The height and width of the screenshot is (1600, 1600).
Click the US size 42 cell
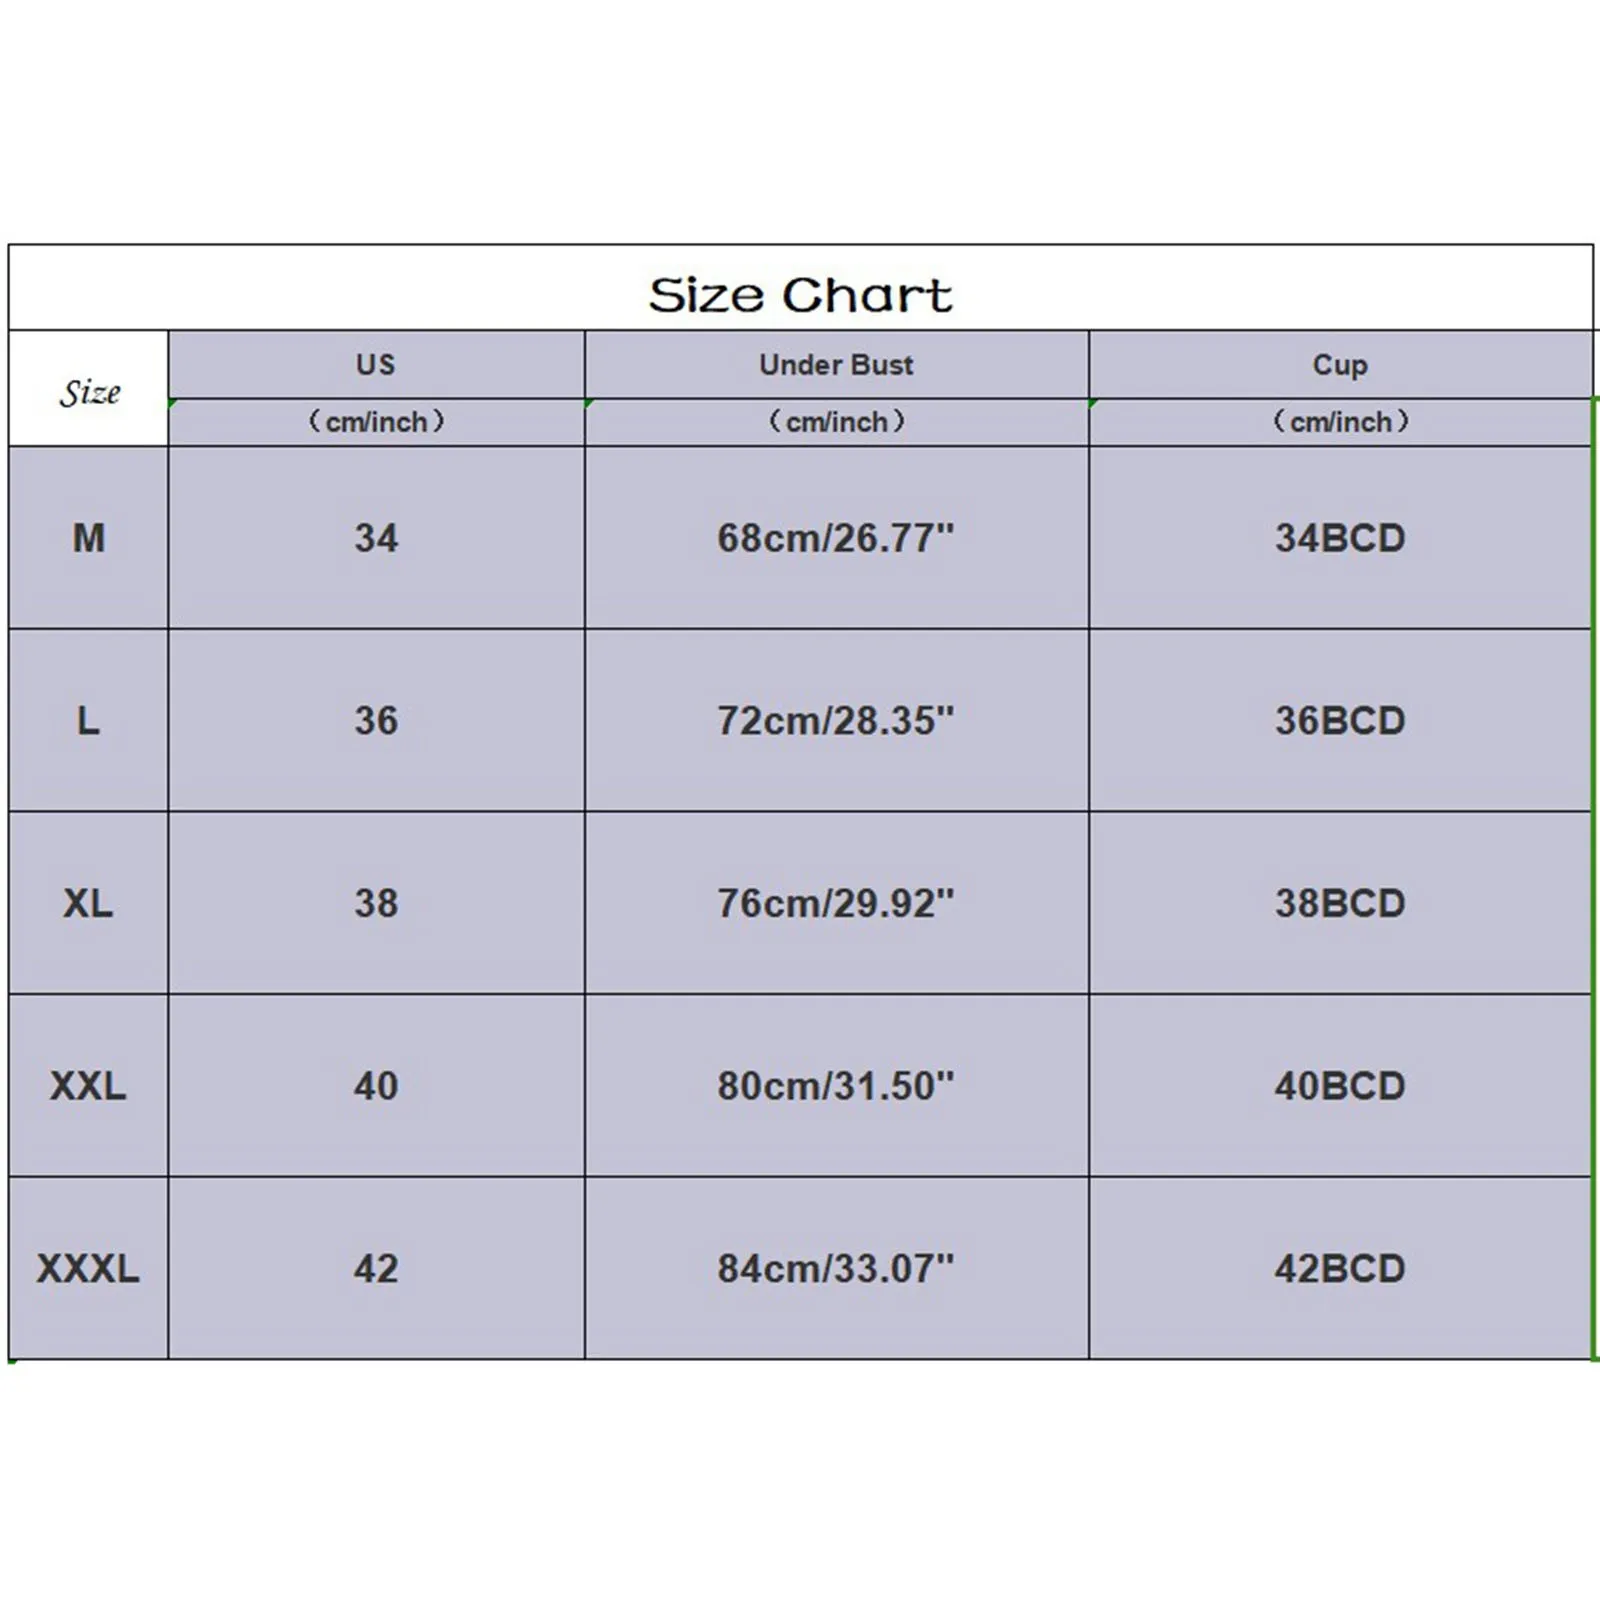[x=376, y=1268]
